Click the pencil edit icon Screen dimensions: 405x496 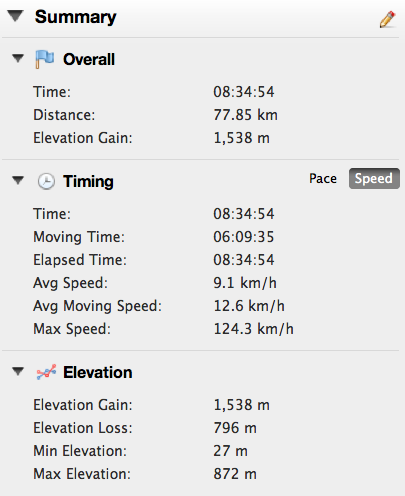tap(388, 19)
